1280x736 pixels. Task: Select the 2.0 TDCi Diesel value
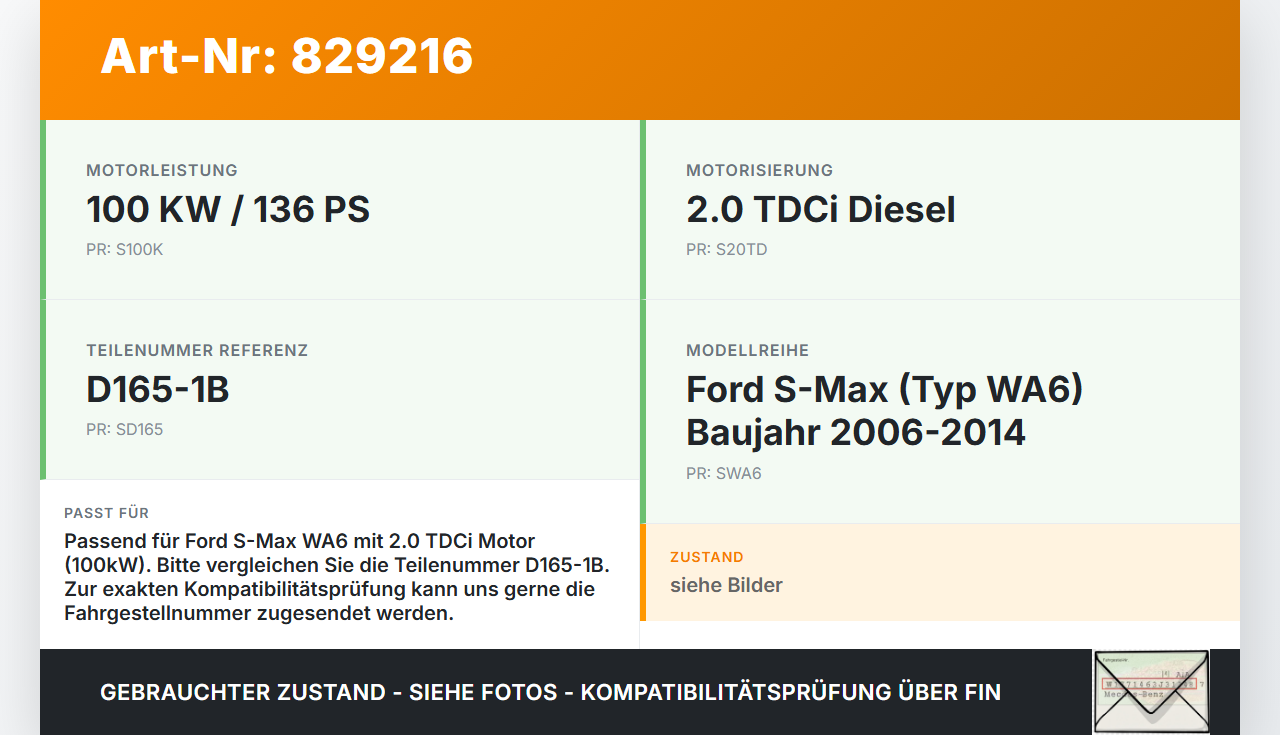821,210
